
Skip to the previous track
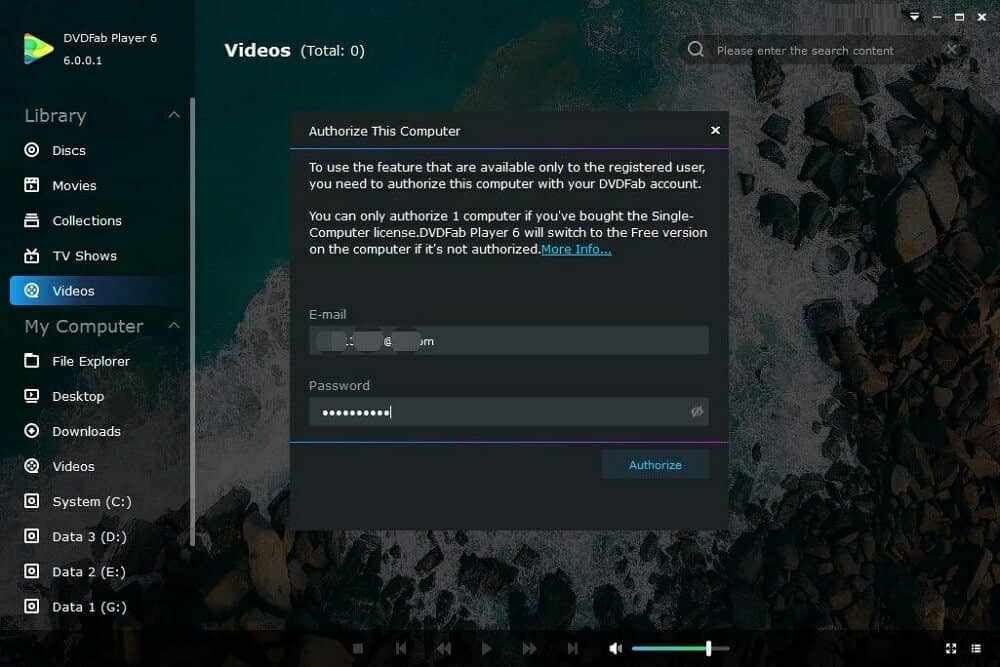pos(401,649)
